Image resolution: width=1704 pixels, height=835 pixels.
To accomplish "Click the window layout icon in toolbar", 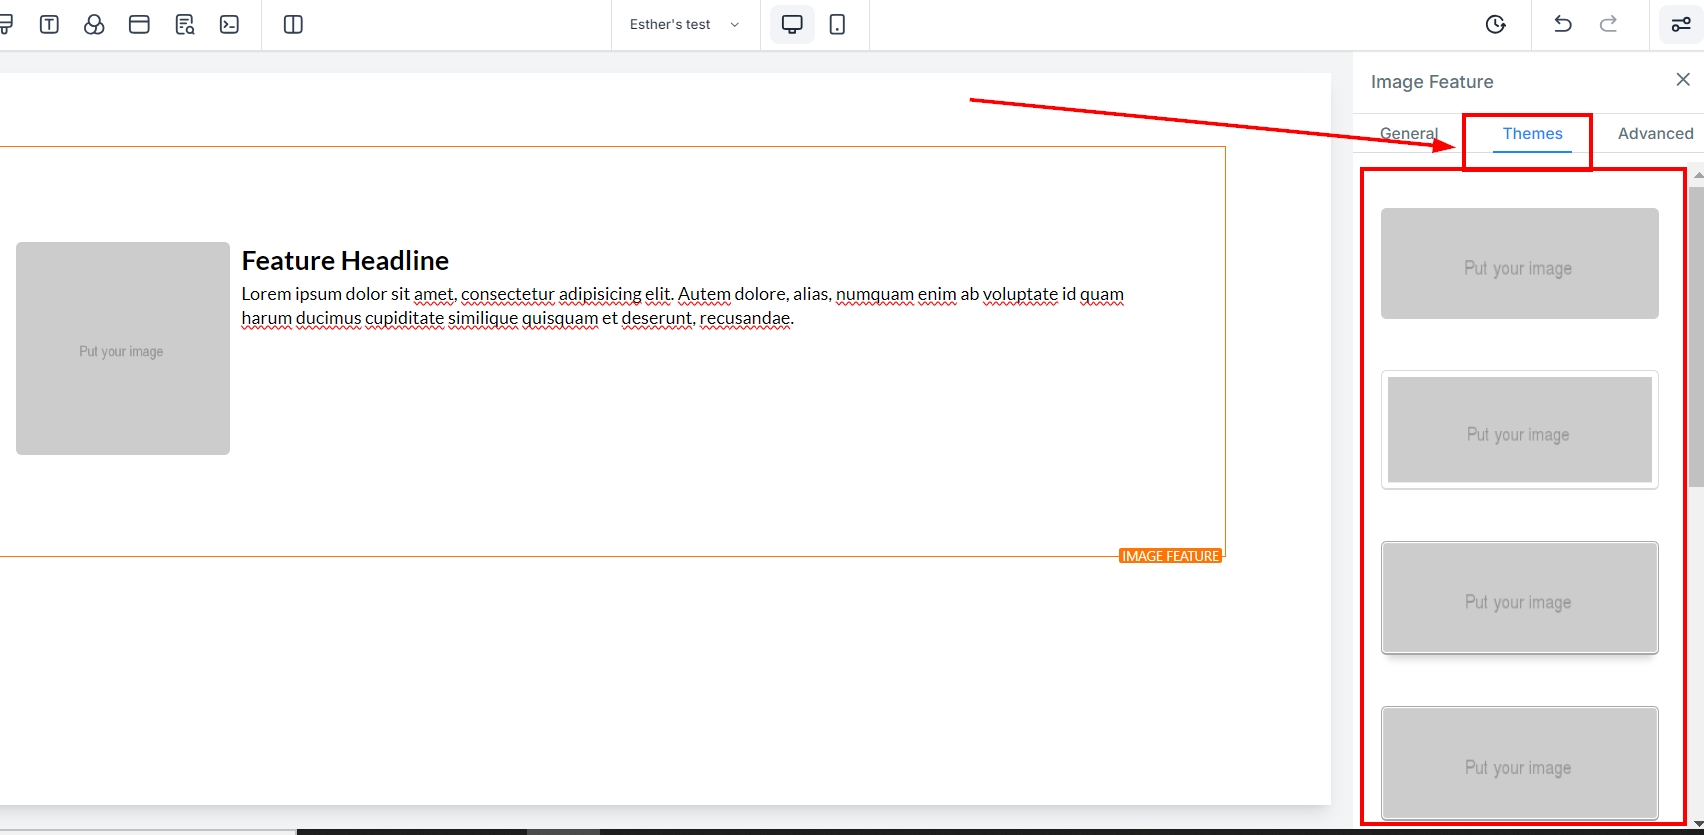I will point(139,25).
